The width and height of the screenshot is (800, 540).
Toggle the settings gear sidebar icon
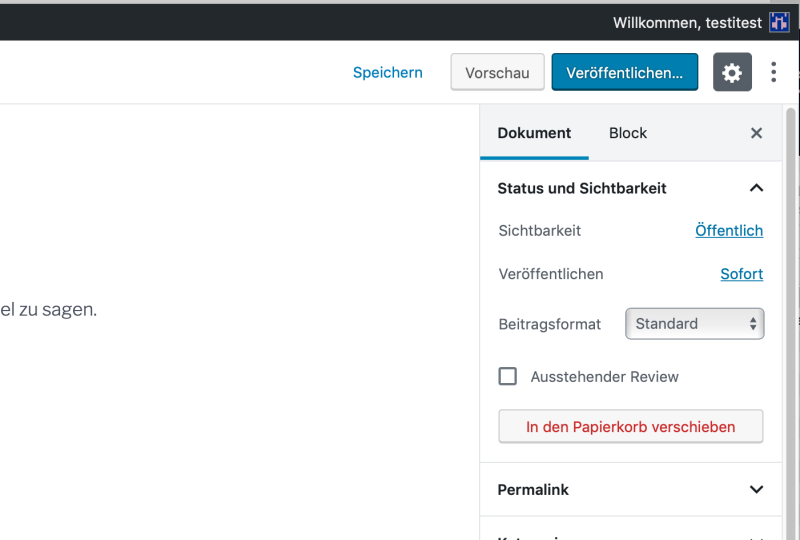(732, 73)
